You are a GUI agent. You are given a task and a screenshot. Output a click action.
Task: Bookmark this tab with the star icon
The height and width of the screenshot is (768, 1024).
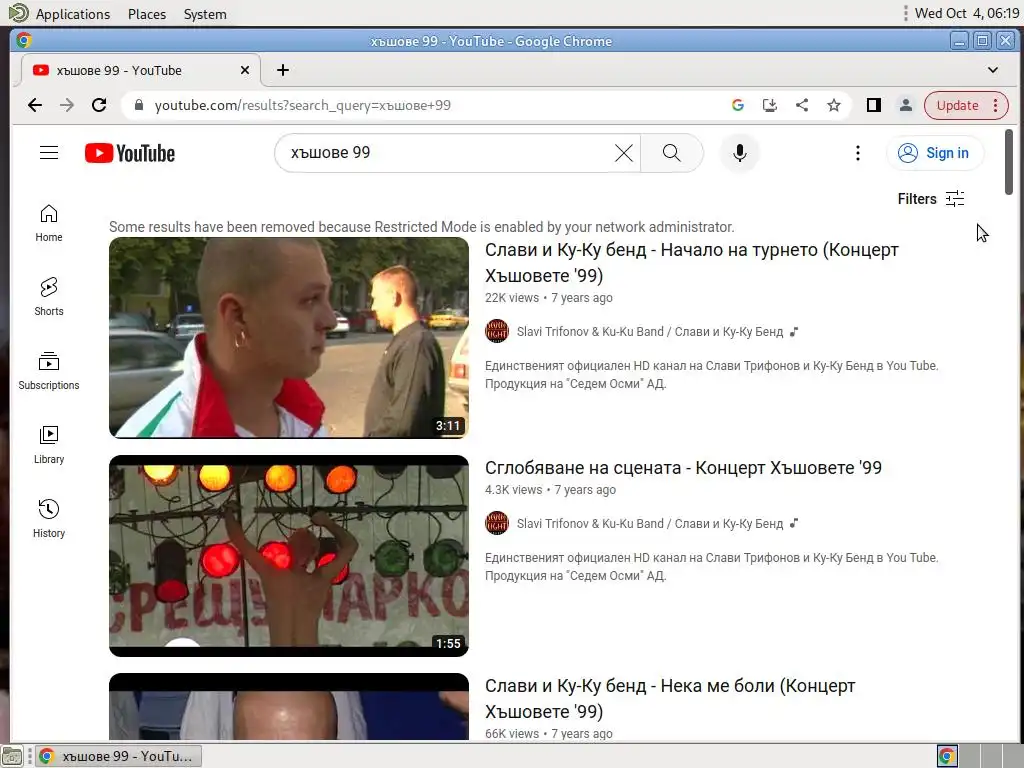(x=834, y=105)
